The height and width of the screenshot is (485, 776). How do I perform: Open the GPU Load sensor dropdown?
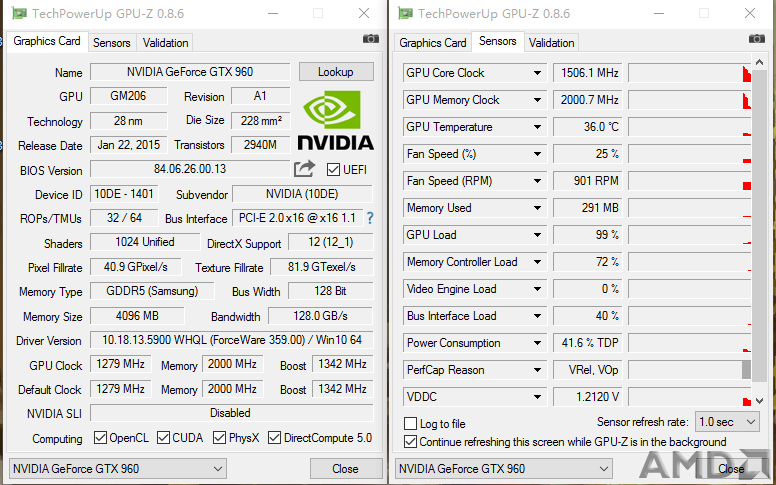tap(537, 235)
